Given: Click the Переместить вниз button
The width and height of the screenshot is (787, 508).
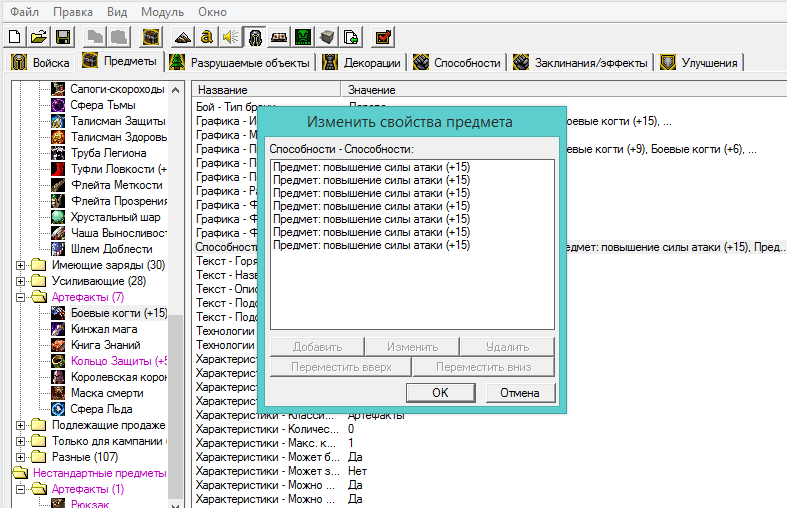Looking at the screenshot, I should [x=483, y=367].
